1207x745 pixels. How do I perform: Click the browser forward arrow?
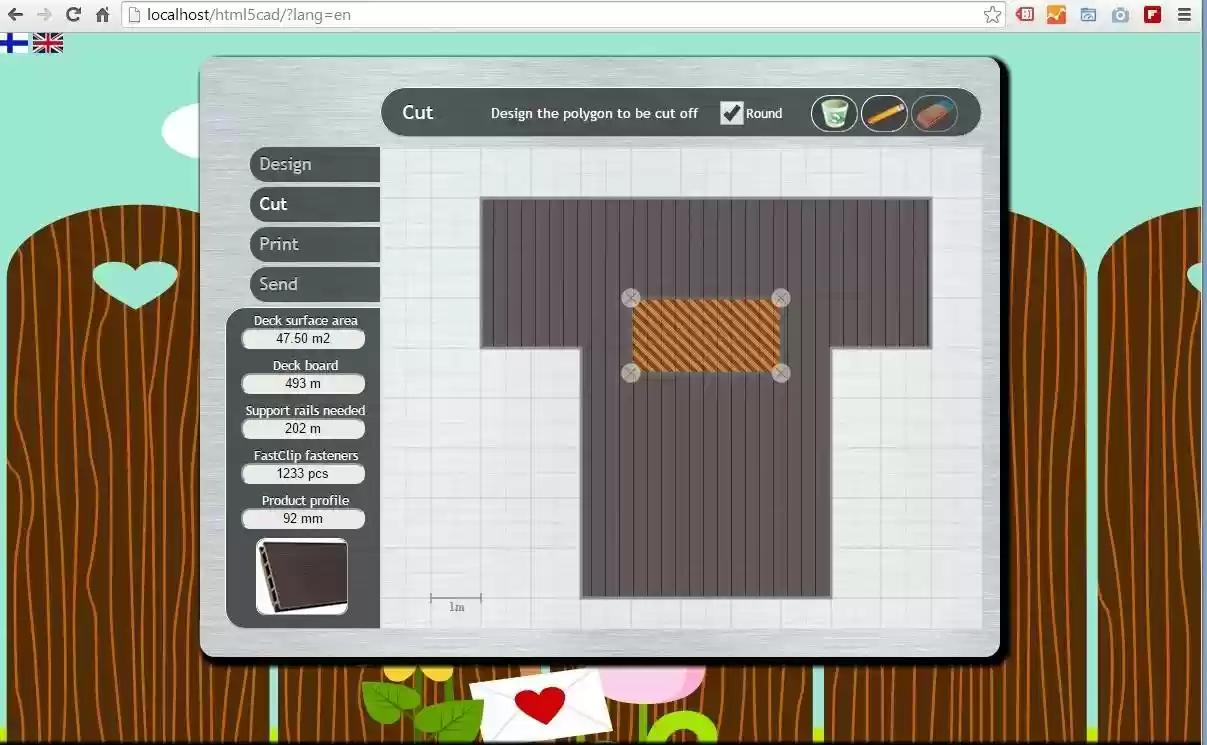point(44,14)
